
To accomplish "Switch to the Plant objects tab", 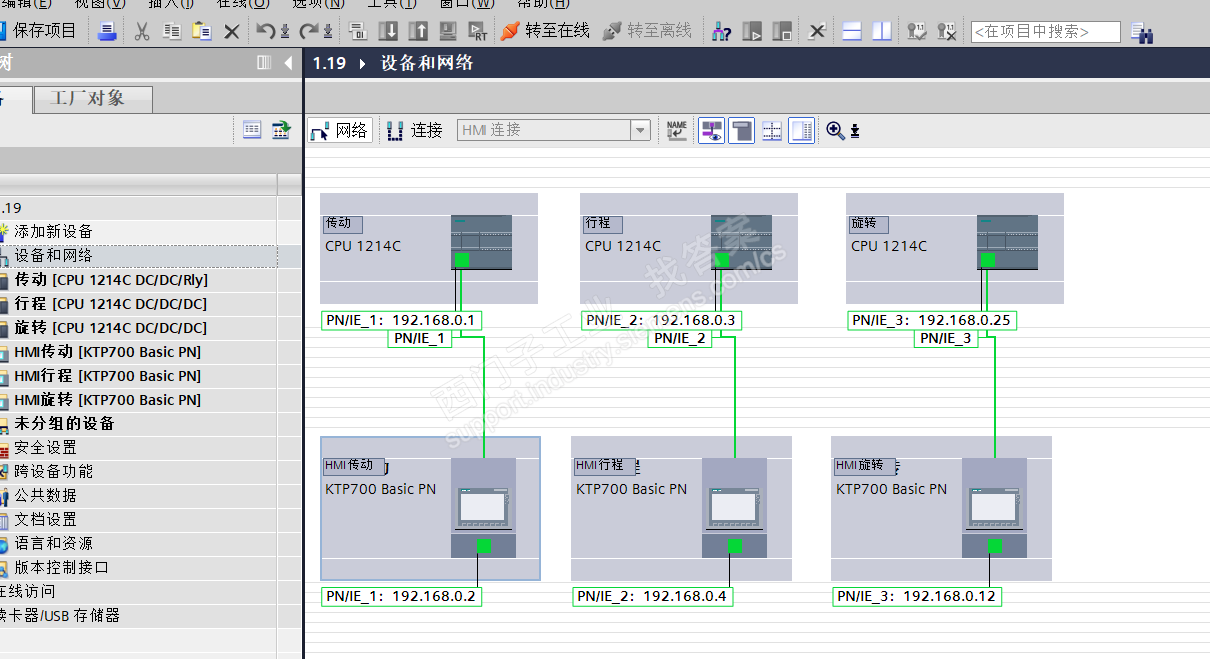I will (93, 99).
